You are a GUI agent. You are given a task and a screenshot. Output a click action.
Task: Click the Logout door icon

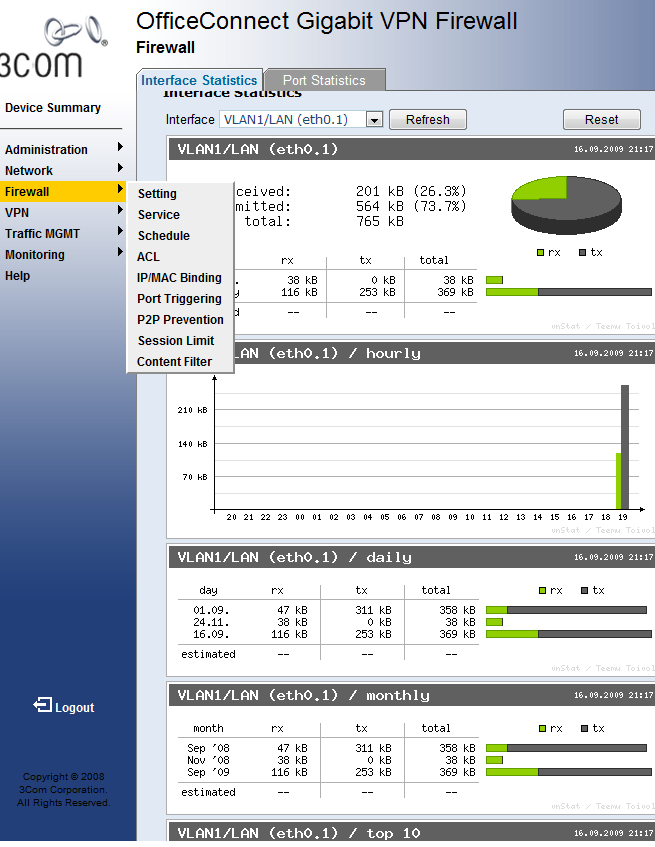pyautogui.click(x=43, y=705)
